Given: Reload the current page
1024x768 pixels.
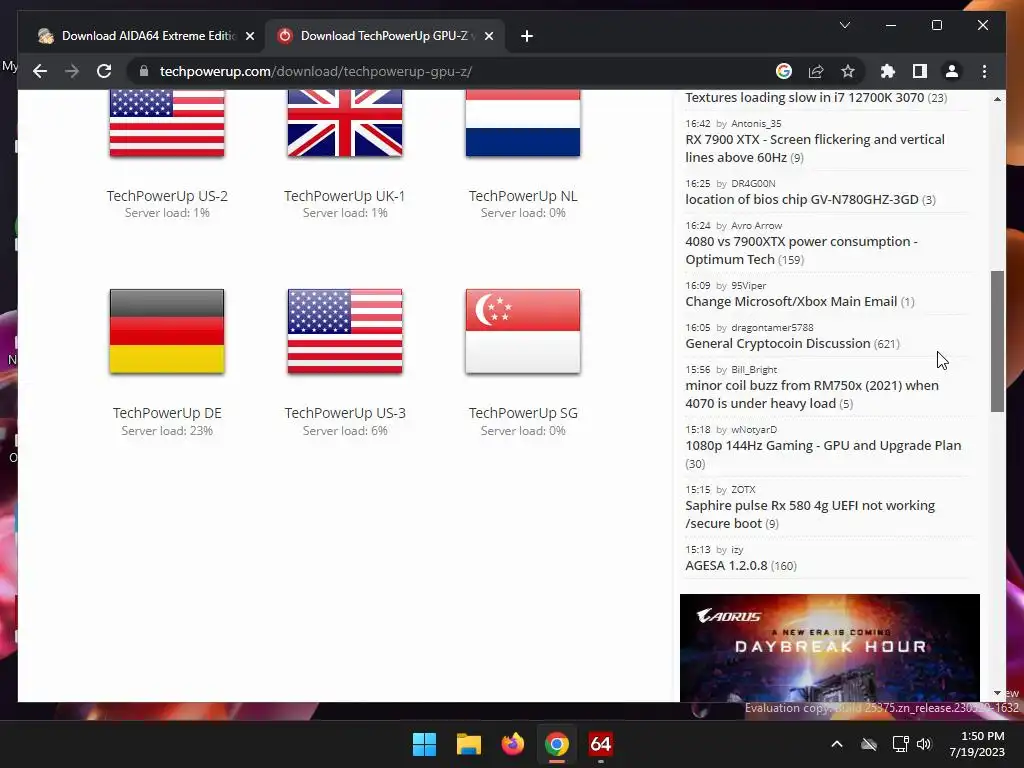Looking at the screenshot, I should point(104,71).
